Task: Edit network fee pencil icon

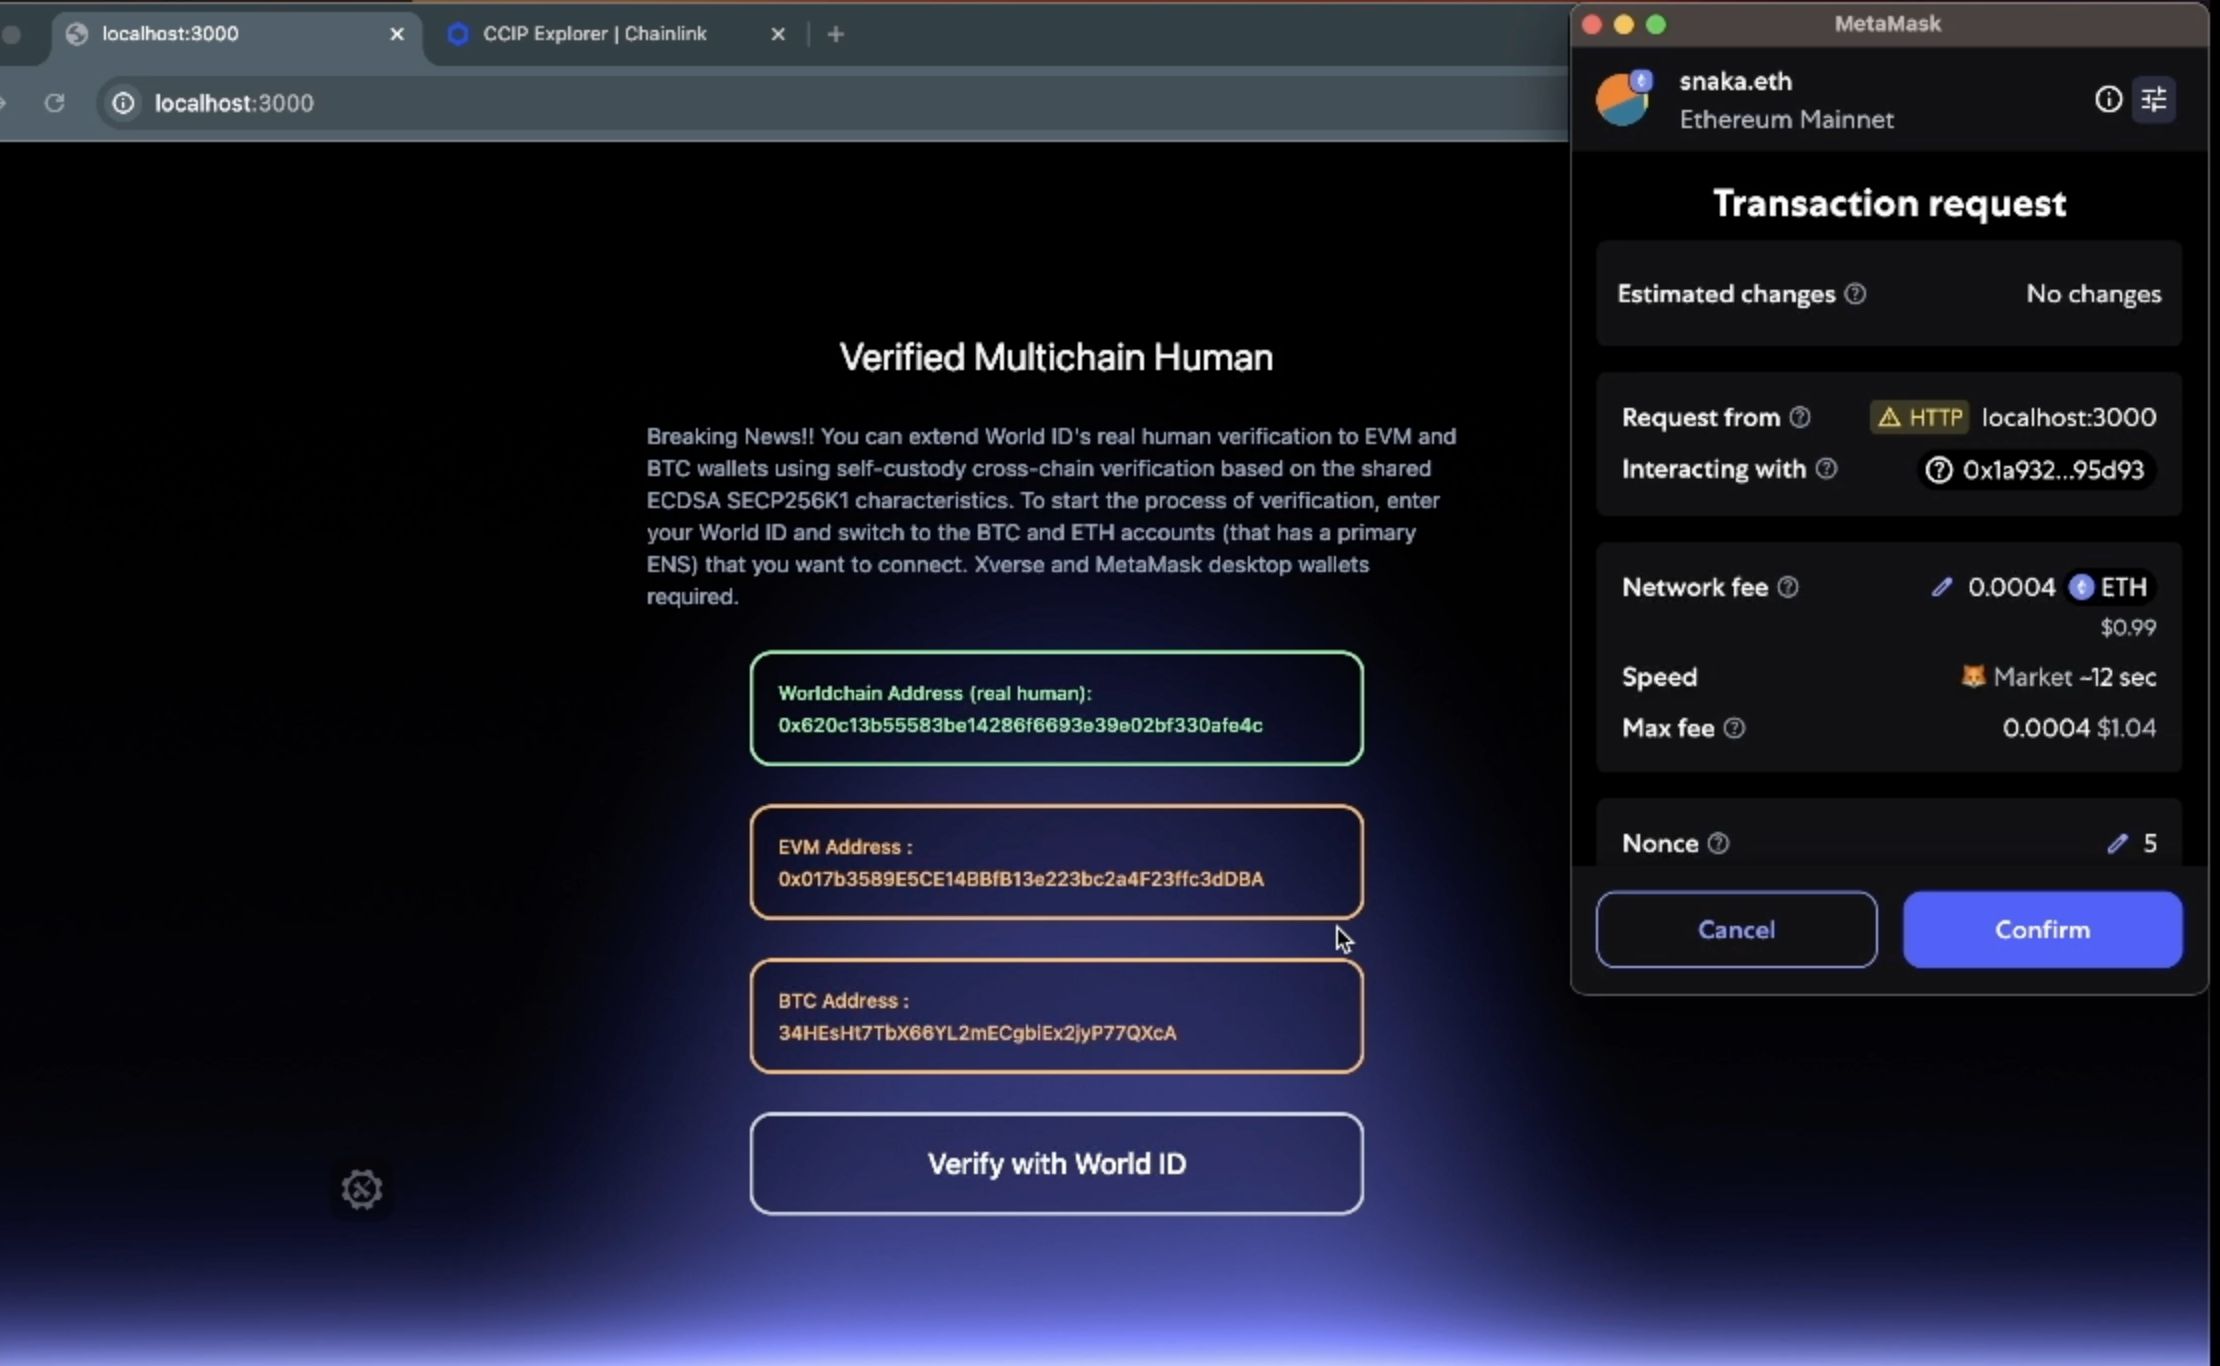Action: tap(1941, 587)
